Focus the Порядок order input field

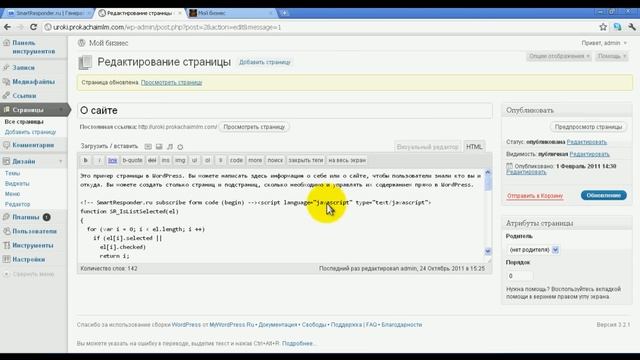[519, 276]
